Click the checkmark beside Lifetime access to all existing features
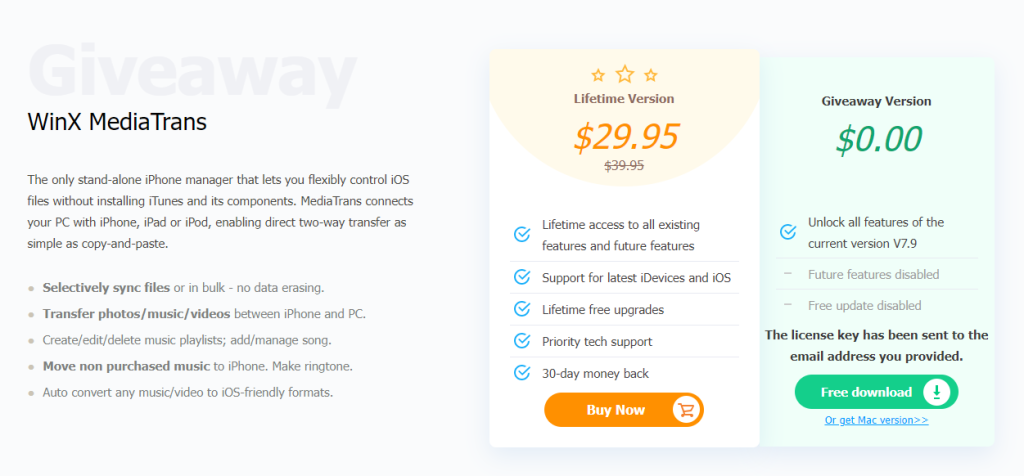1024x476 pixels. [522, 234]
